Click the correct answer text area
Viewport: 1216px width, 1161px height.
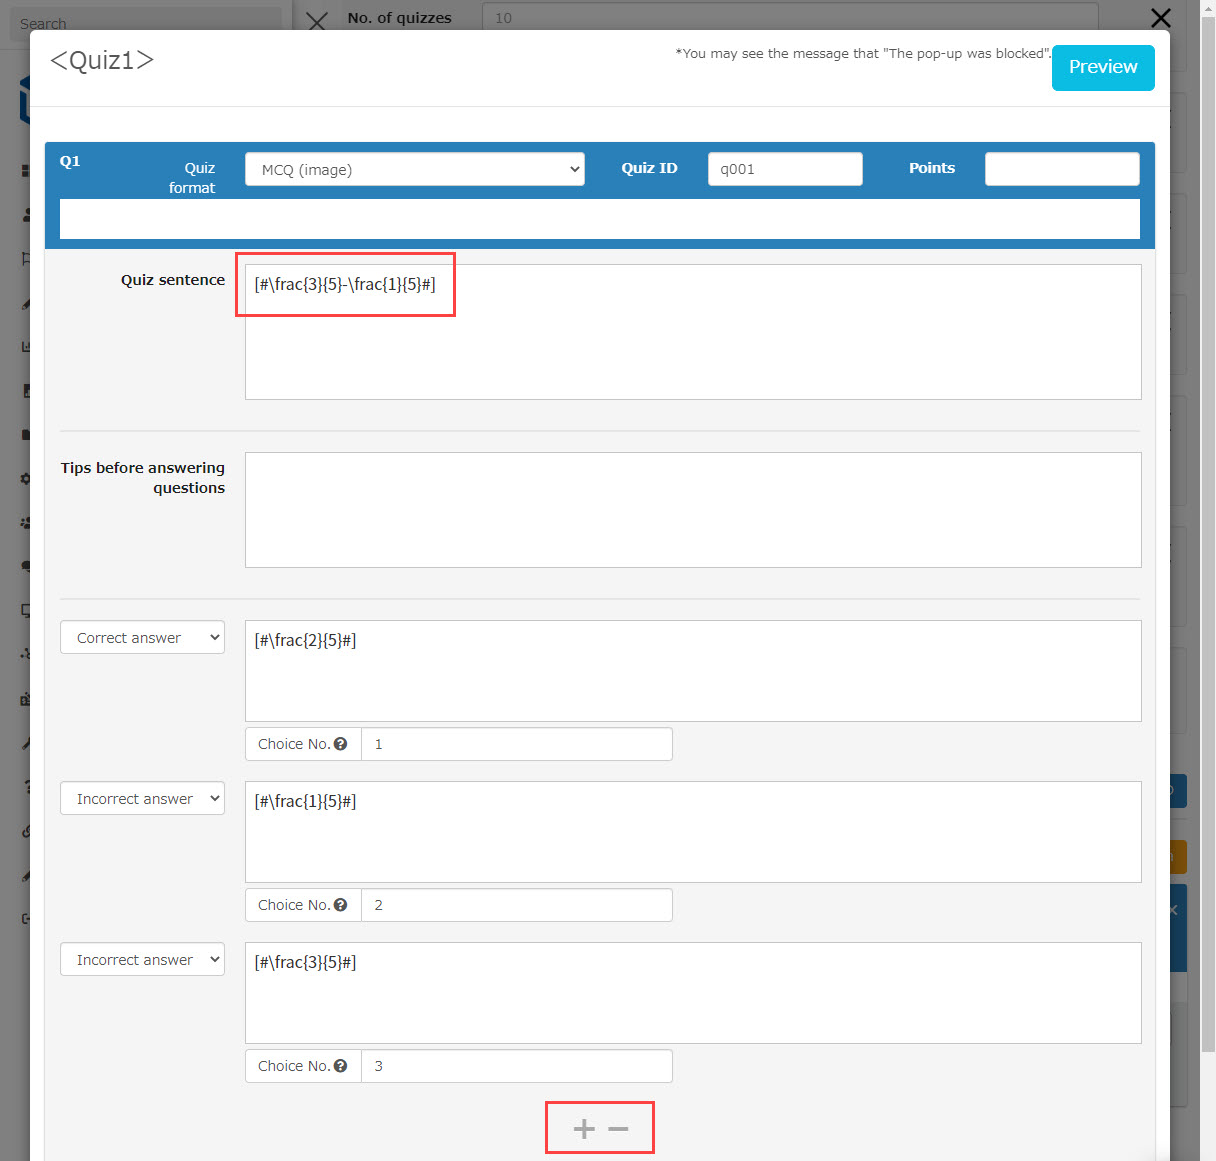[x=692, y=671]
